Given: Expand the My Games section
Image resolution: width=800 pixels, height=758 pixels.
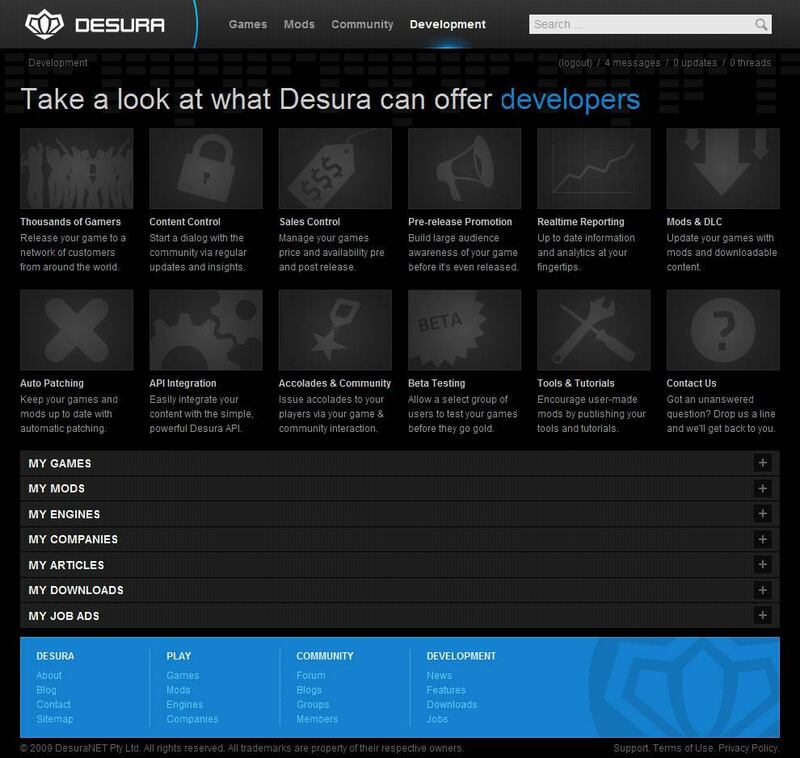Looking at the screenshot, I should 762,463.
